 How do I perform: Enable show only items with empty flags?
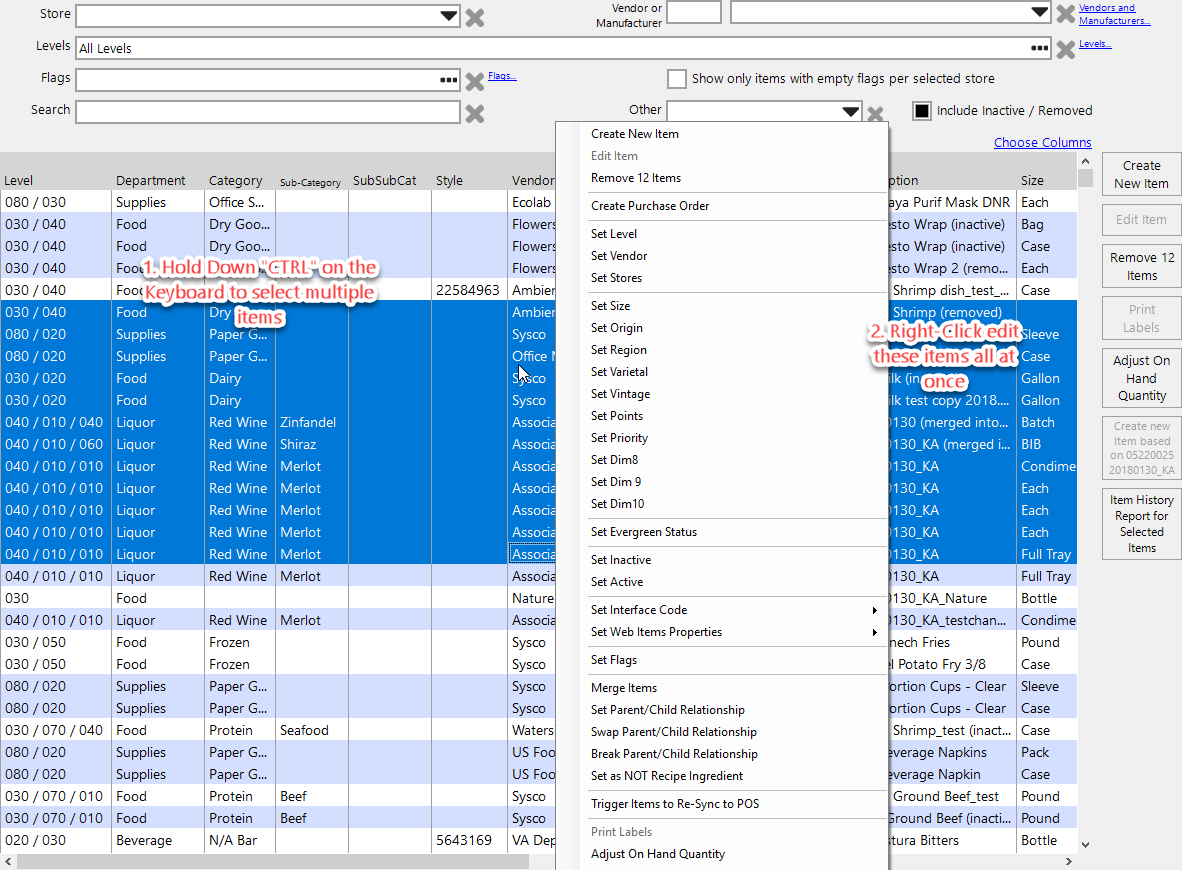677,79
